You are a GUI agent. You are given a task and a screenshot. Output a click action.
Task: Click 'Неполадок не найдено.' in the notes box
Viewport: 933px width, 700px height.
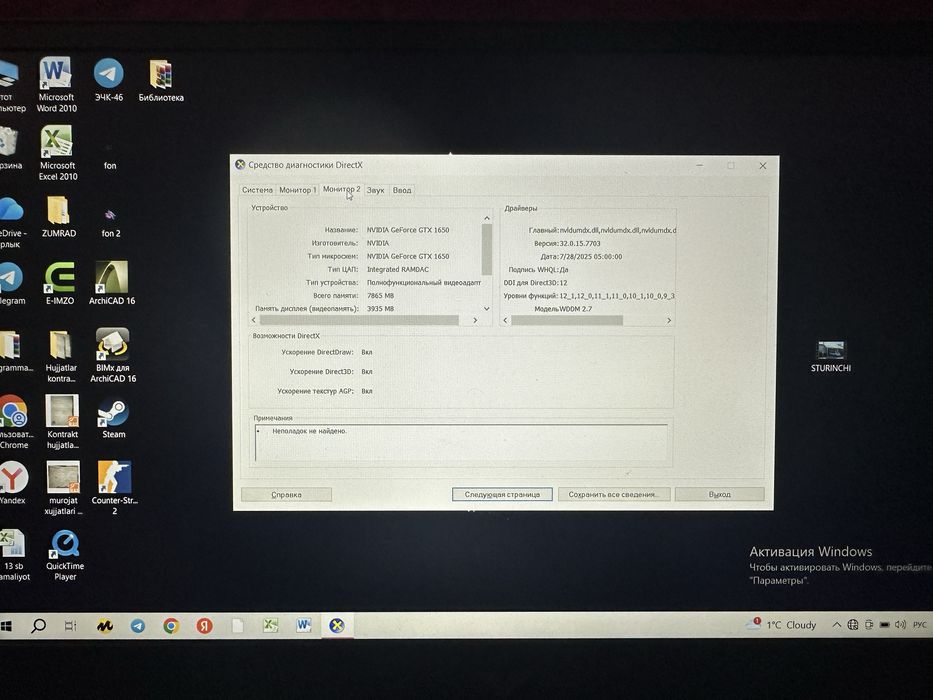(x=309, y=431)
